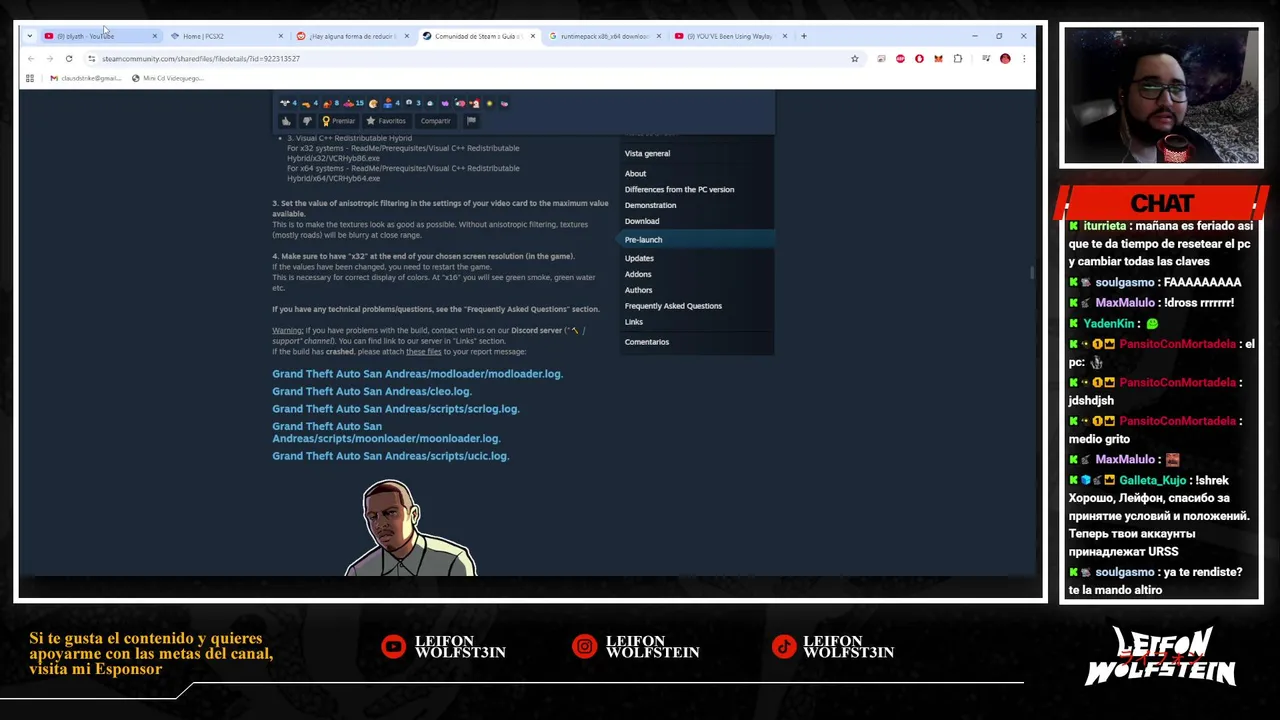1280x720 pixels.
Task: Open the 'Discord server' link
Action: (536, 330)
